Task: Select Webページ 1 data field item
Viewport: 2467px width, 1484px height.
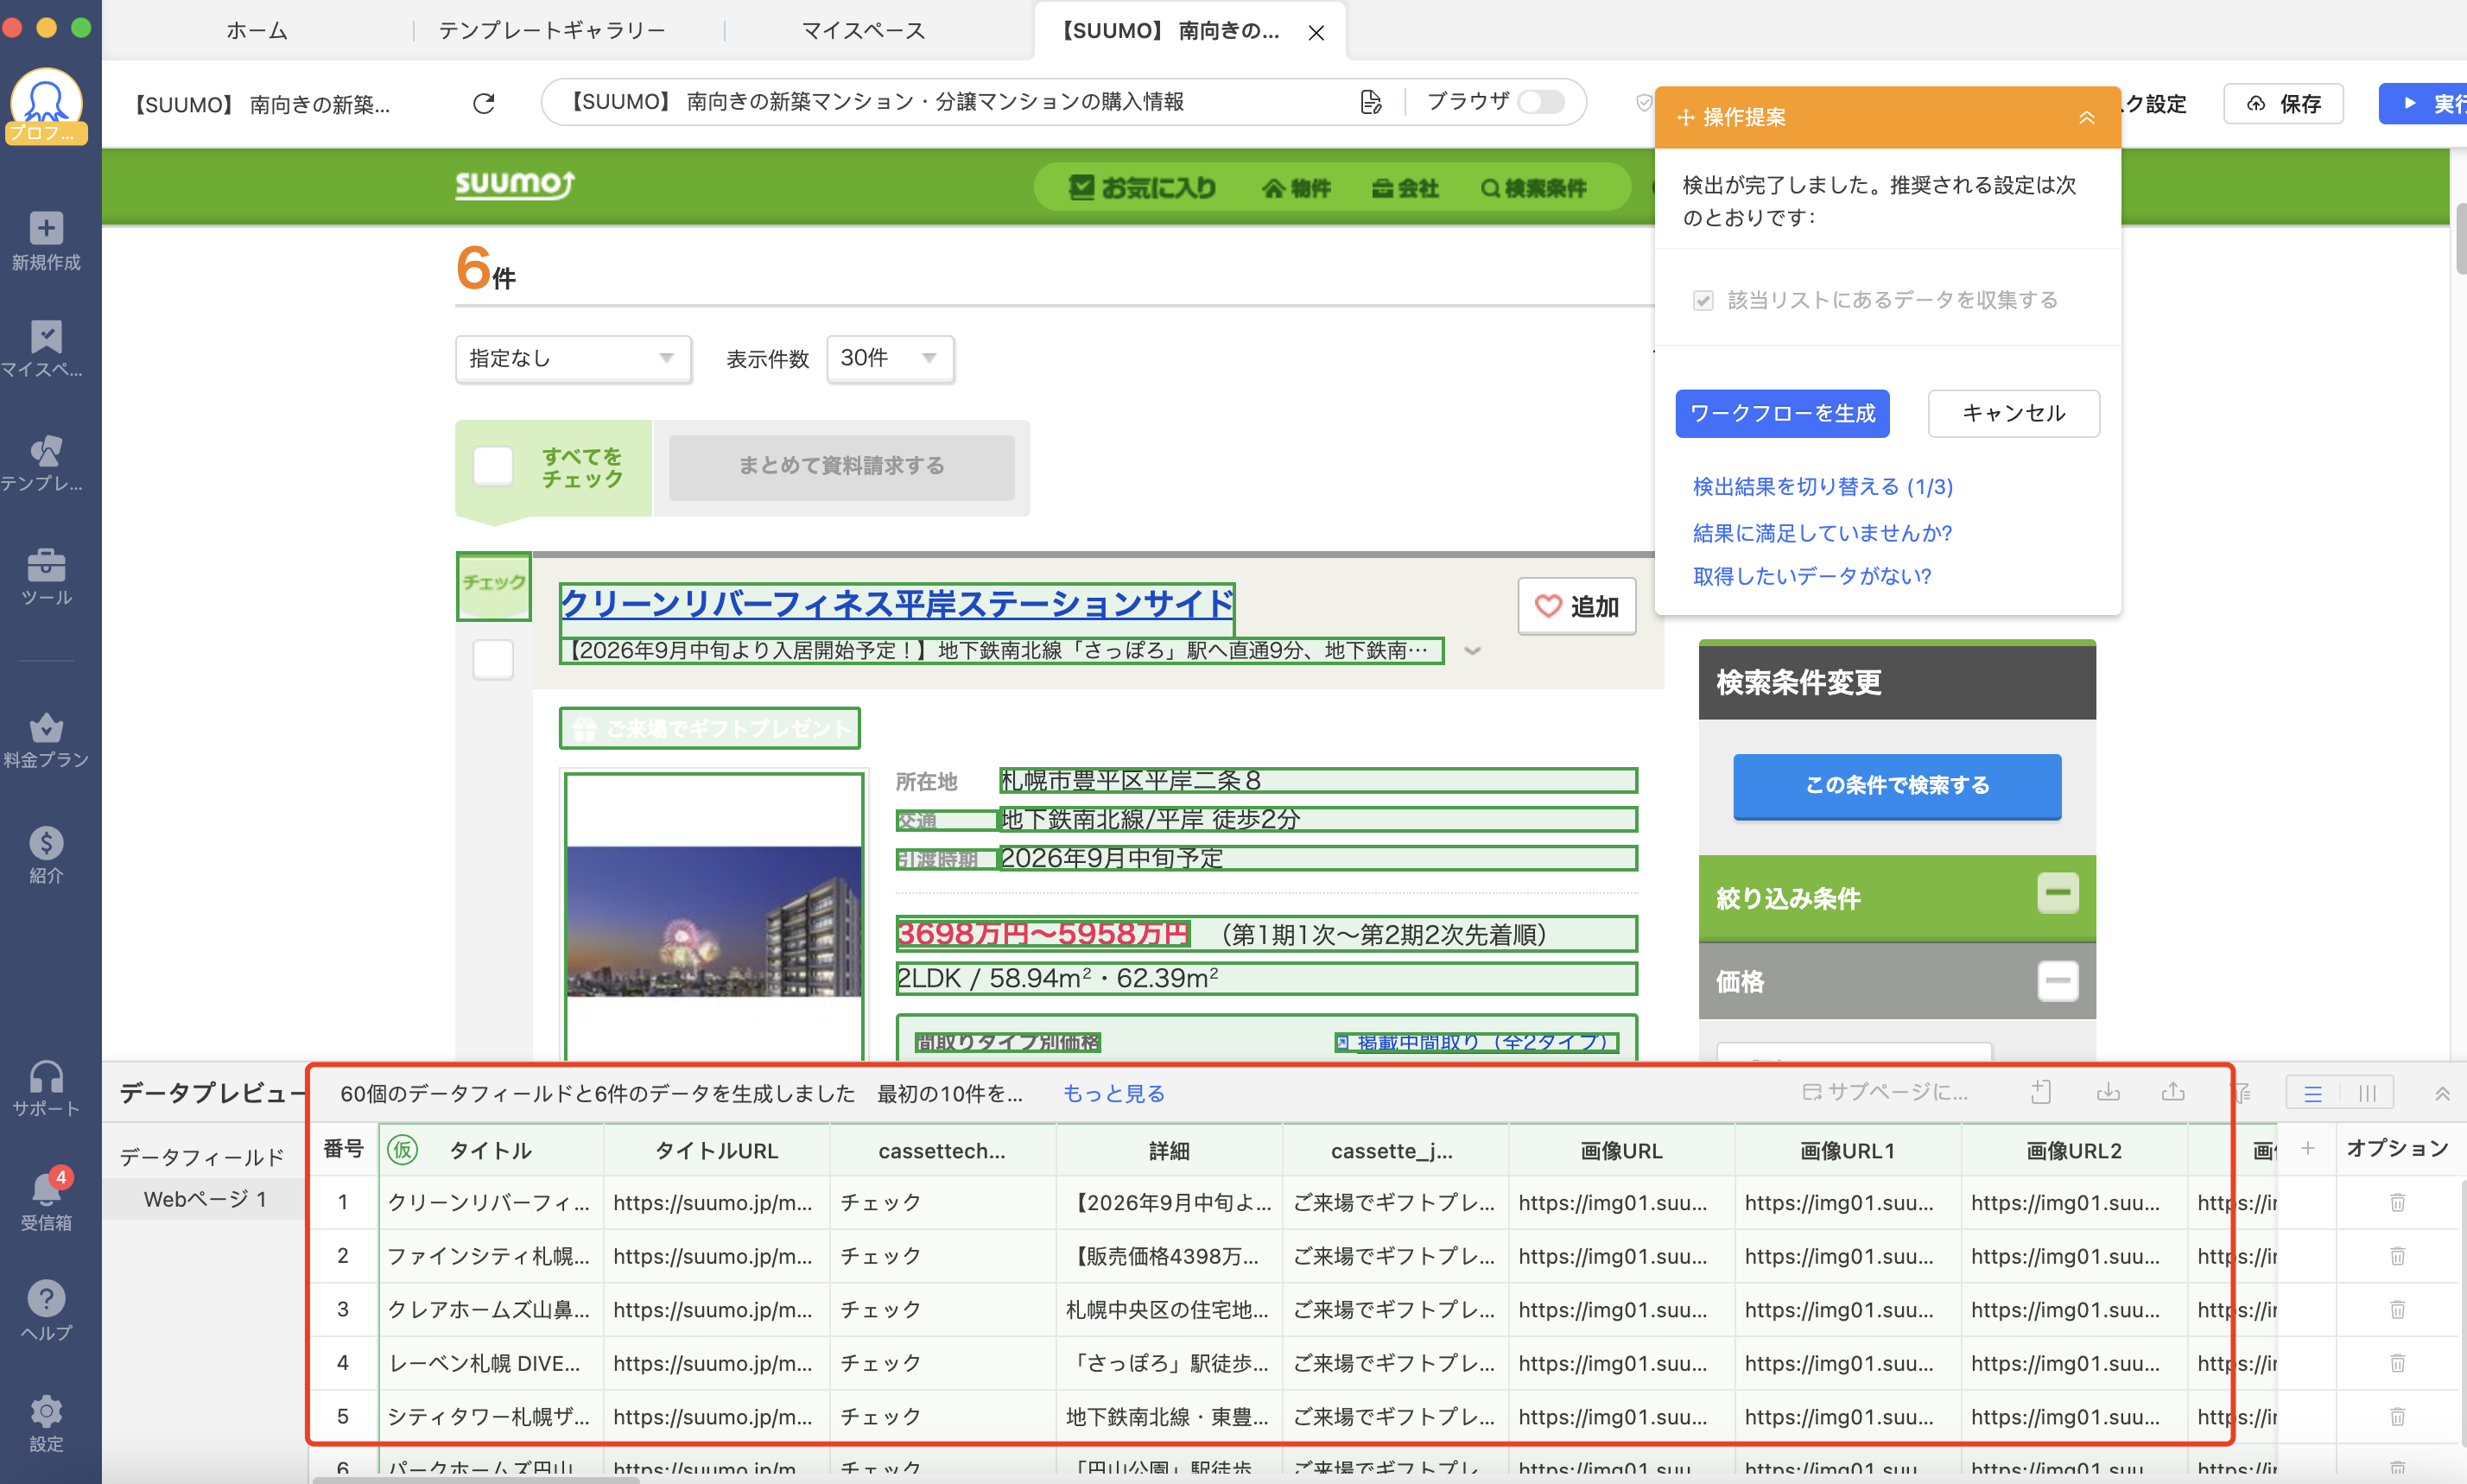Action: tap(205, 1199)
